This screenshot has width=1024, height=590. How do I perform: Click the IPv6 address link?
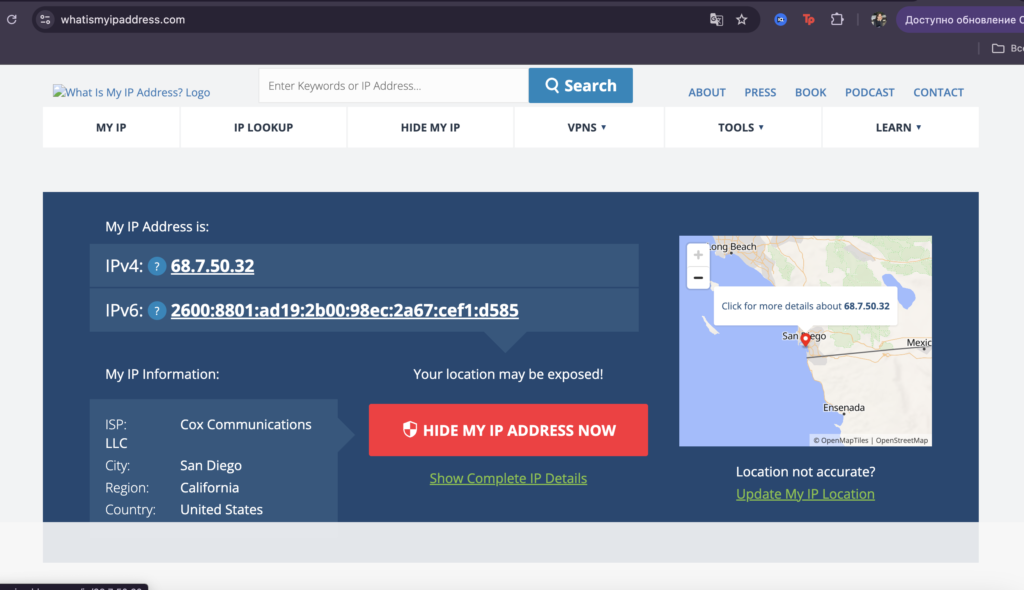[x=345, y=310]
